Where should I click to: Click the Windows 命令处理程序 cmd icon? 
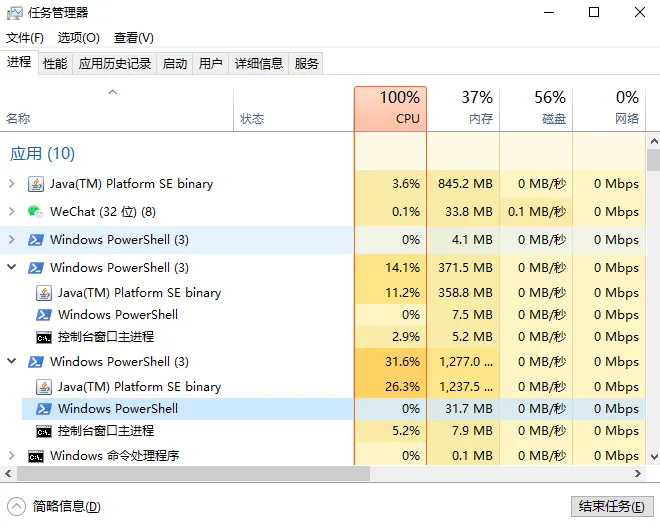[x=36, y=456]
